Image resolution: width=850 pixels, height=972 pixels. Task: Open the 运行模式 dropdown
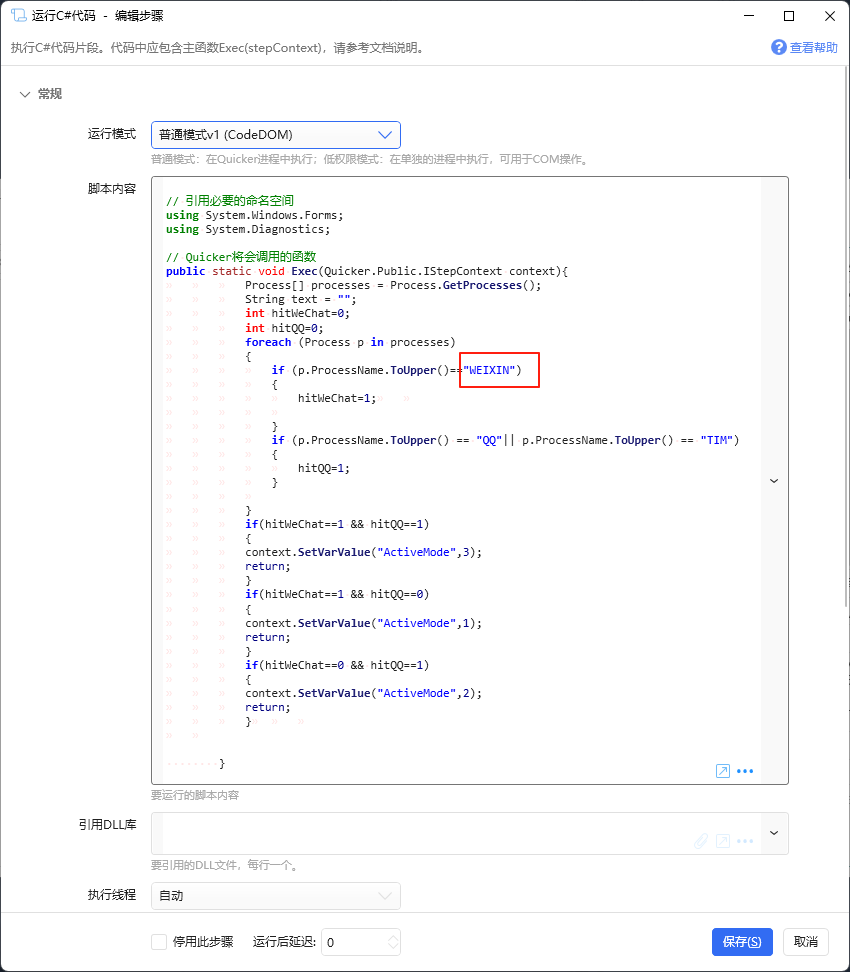(276, 135)
